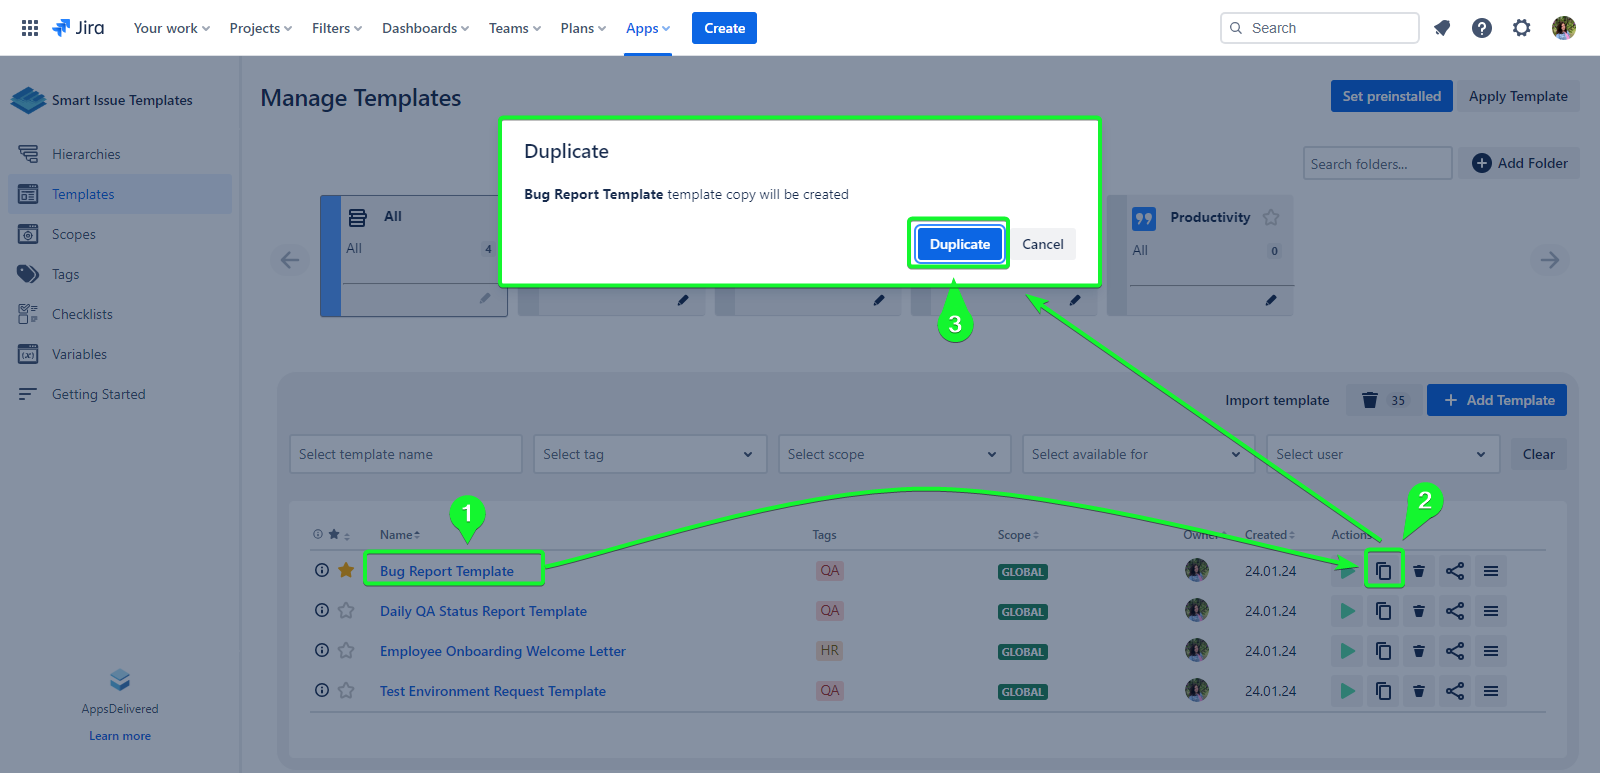The height and width of the screenshot is (773, 1600).
Task: Click the Select template name input field
Action: 405,454
